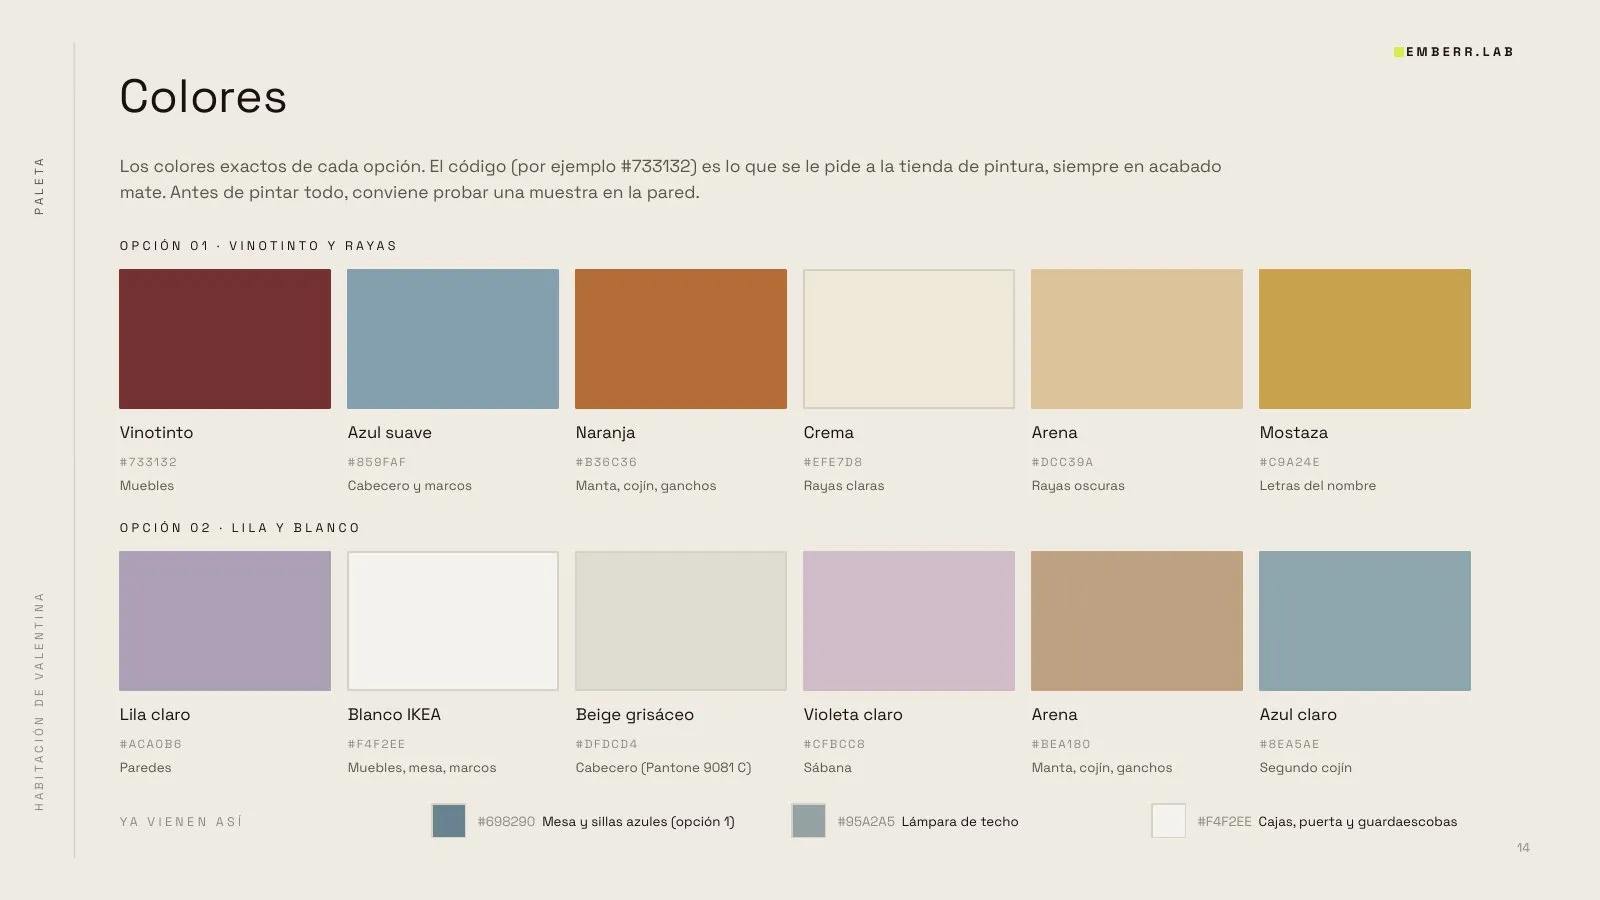Click the text 'Cabecero y marcos'

coord(410,486)
